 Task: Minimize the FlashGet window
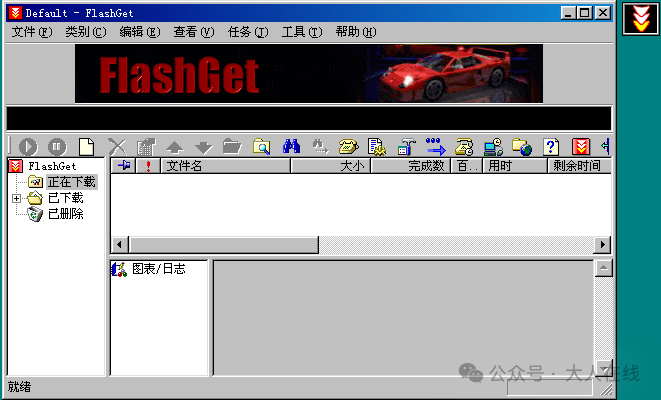pos(569,13)
